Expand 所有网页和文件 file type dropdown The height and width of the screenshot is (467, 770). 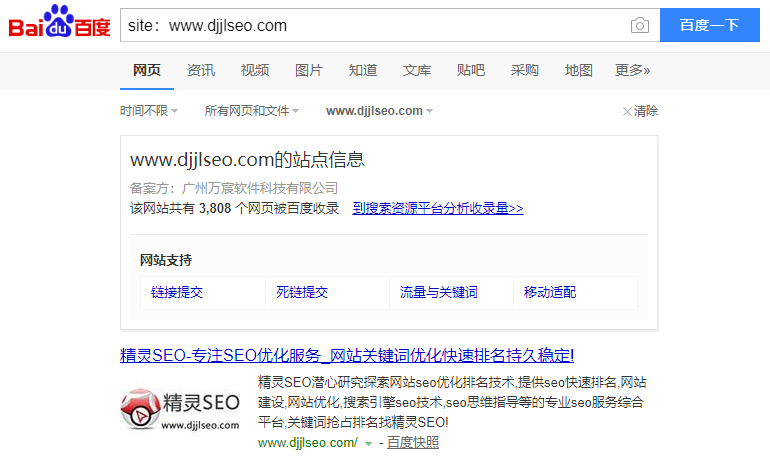[252, 111]
